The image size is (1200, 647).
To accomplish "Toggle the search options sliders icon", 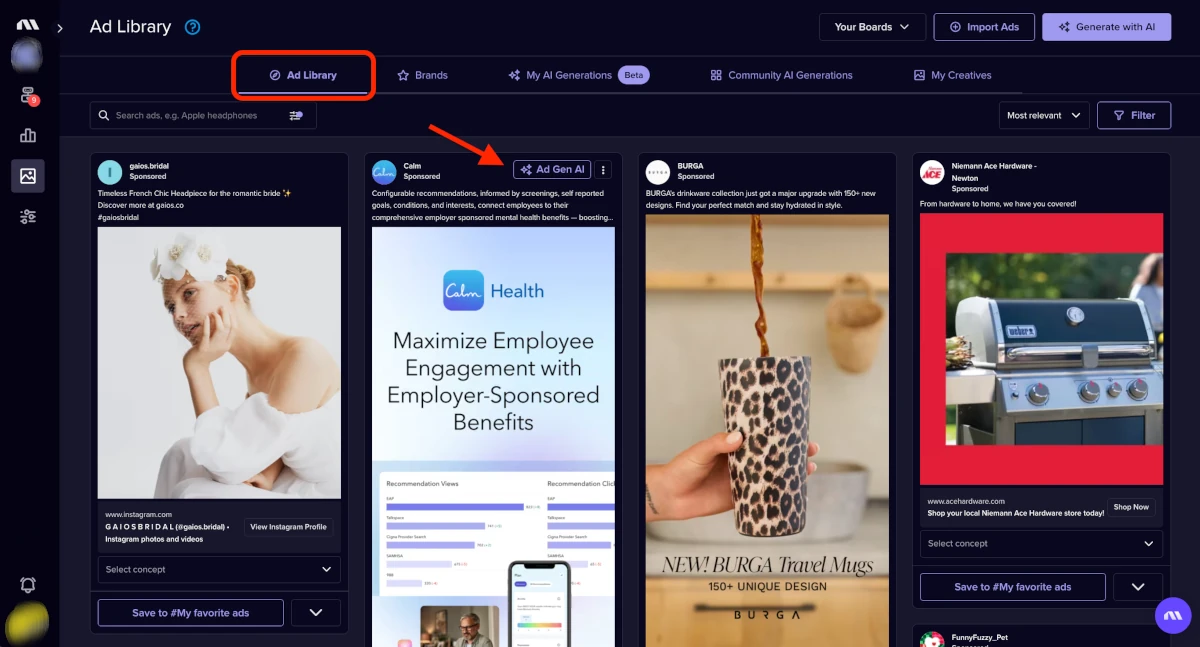I will click(296, 116).
